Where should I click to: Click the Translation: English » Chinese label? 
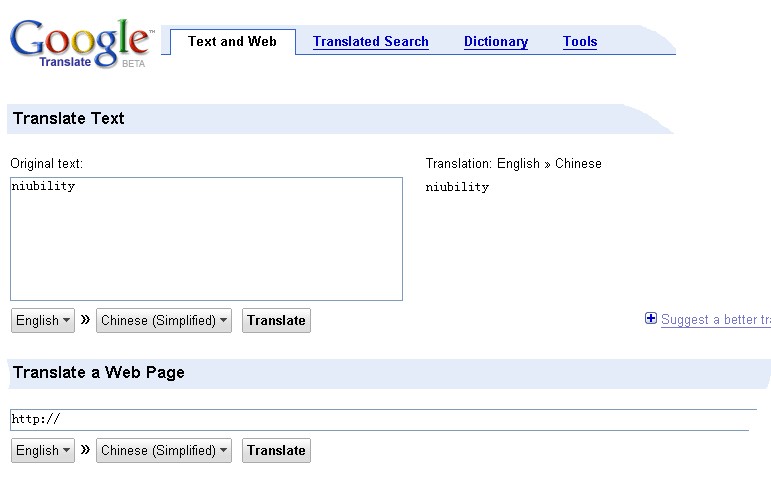tap(513, 163)
